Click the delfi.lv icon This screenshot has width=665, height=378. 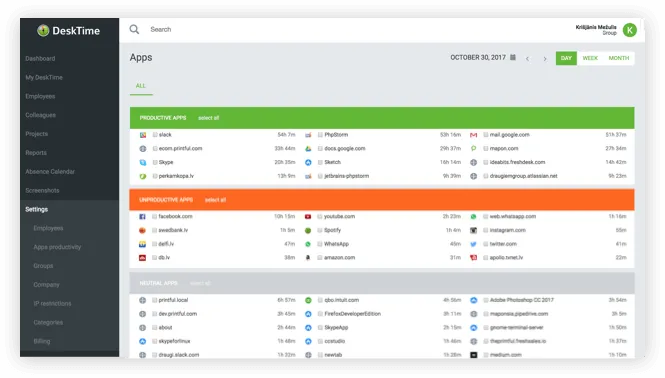tap(142, 244)
